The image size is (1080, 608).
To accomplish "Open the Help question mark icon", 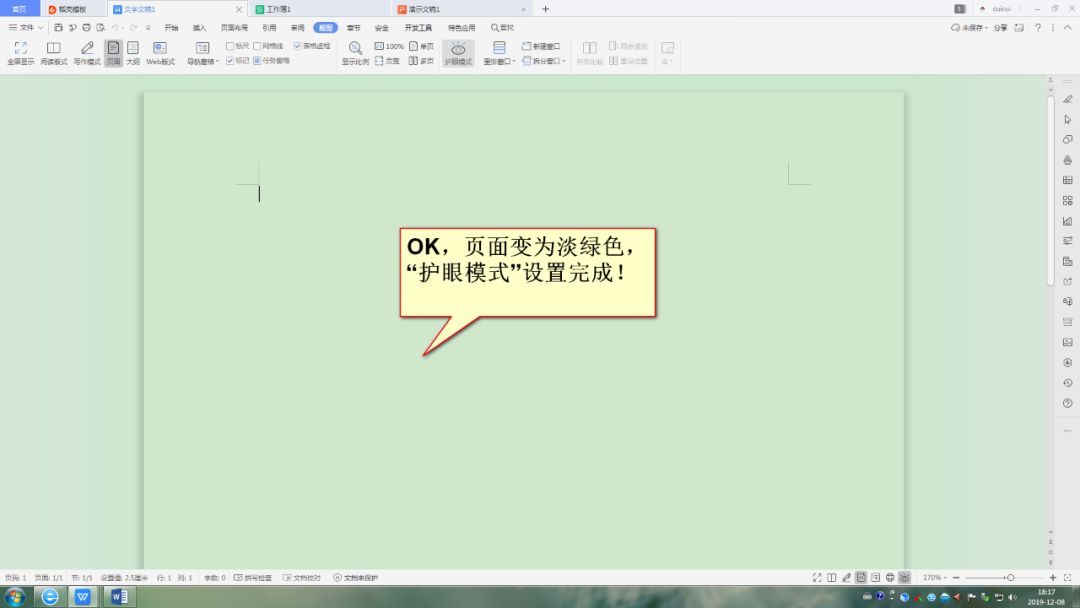I will (x=1037, y=28).
